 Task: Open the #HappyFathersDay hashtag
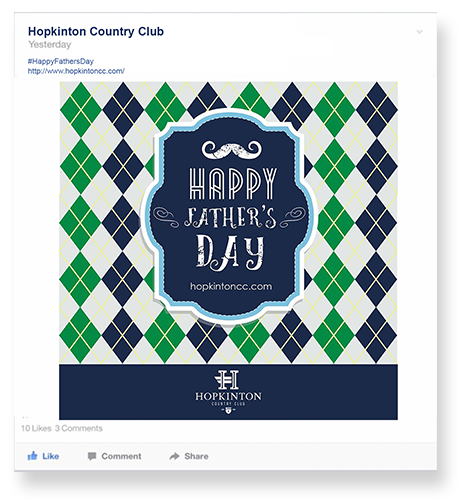click(x=61, y=61)
